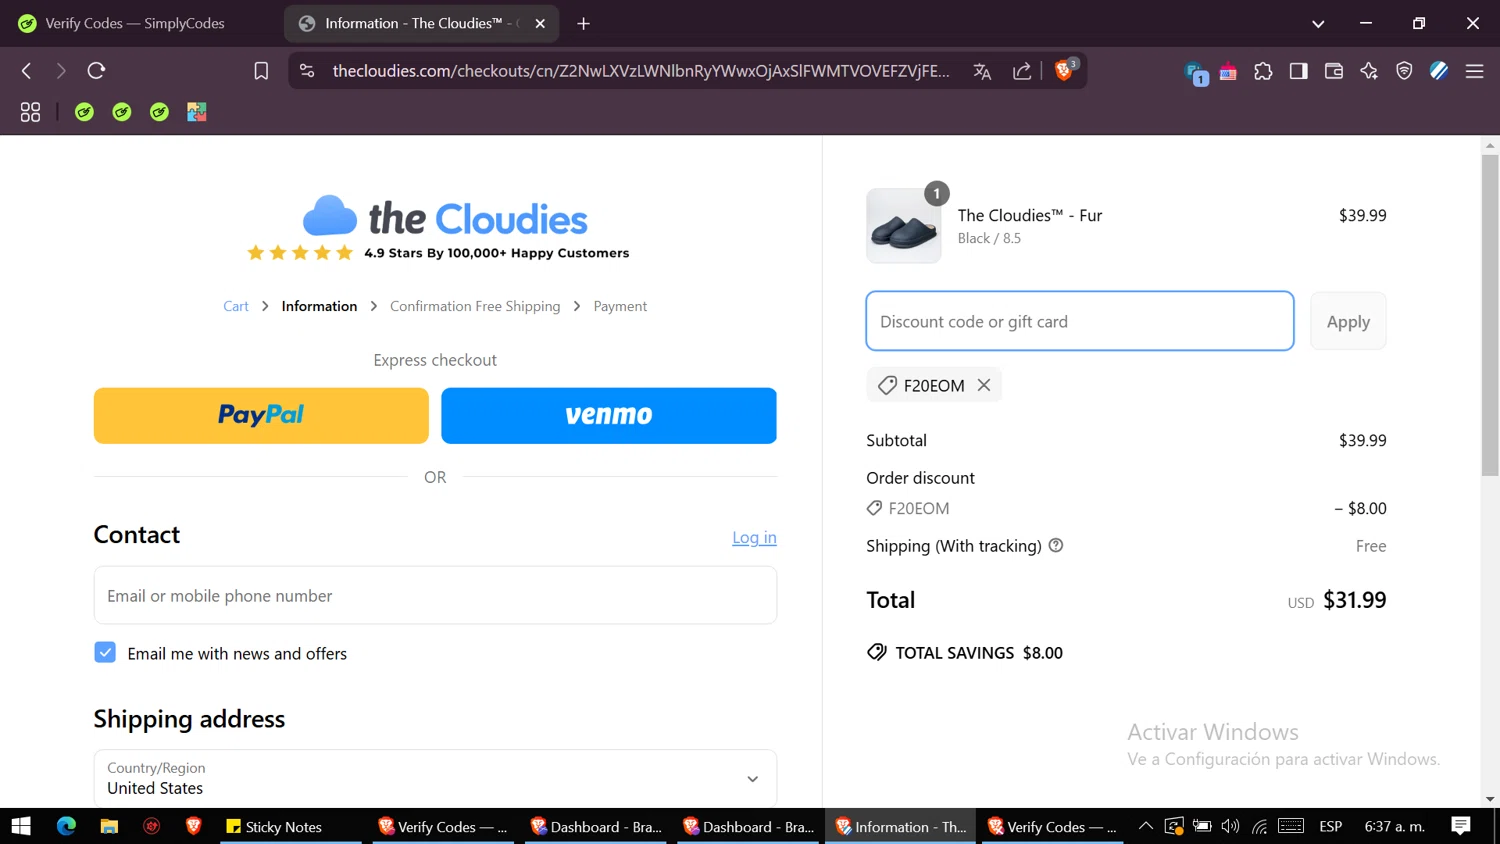This screenshot has height=844, width=1500.
Task: Pay with PayPal express checkout
Action: click(x=261, y=415)
